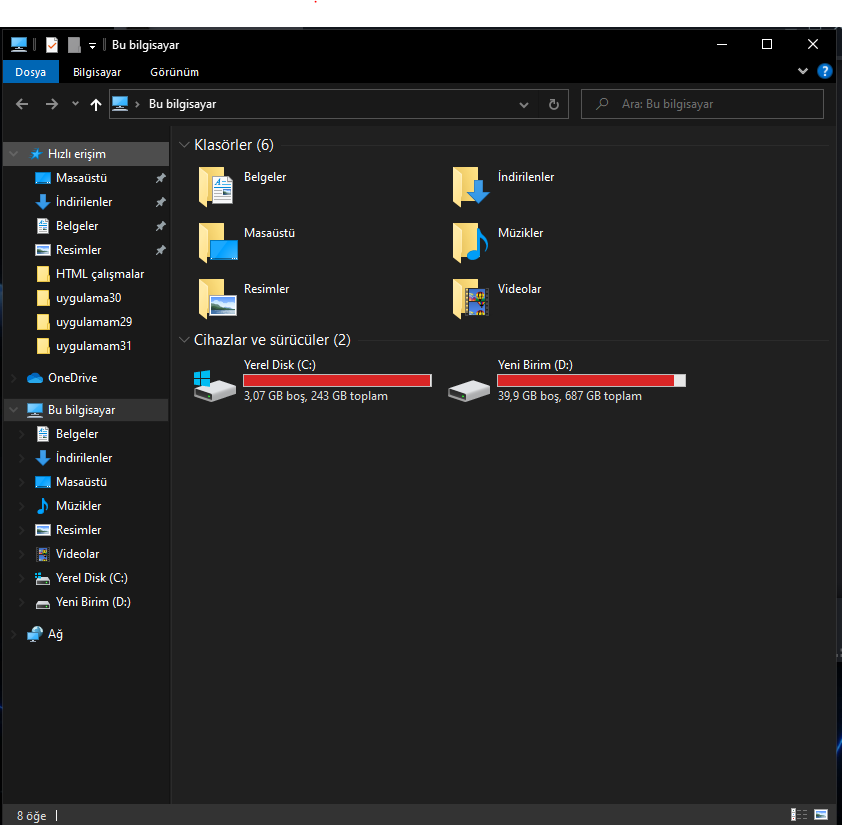This screenshot has width=842, height=825.
Task: Expand the ribbon with the chevron
Action: (x=803, y=71)
